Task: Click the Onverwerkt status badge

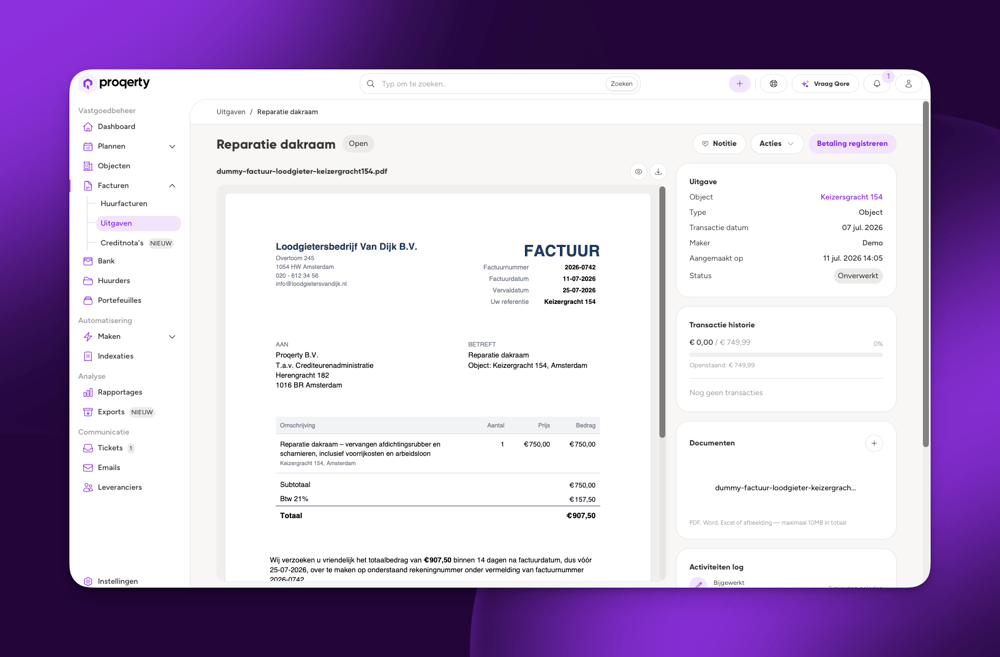Action: point(858,276)
